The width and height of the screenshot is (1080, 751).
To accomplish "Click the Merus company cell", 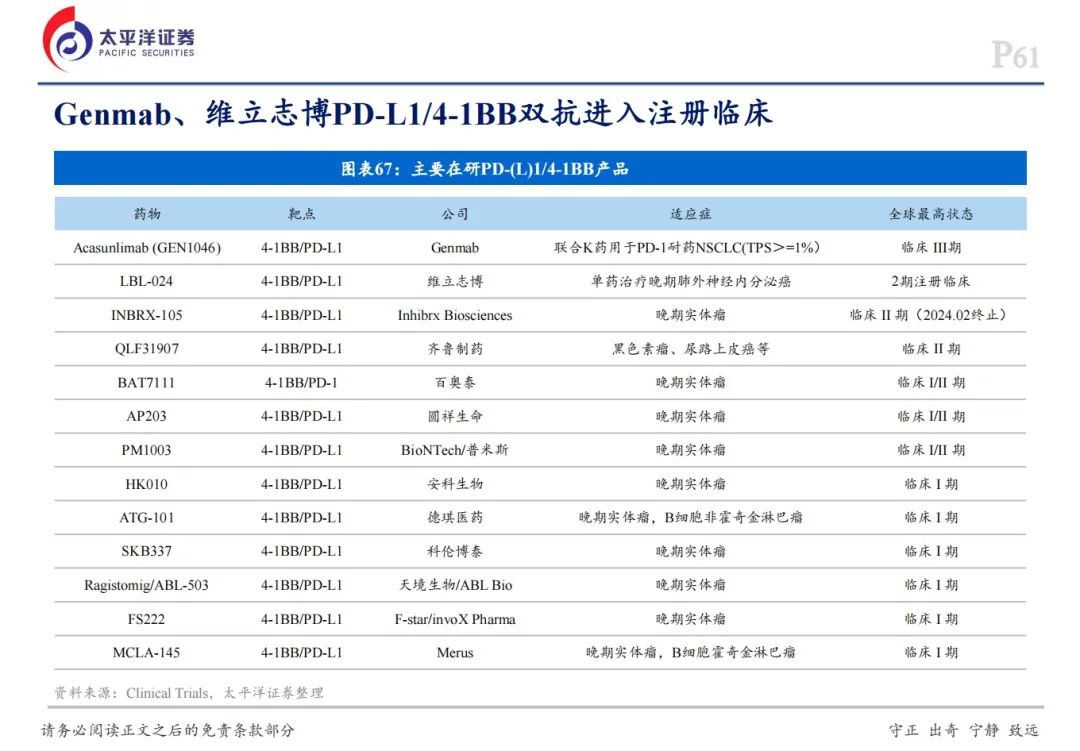I will point(455,652).
